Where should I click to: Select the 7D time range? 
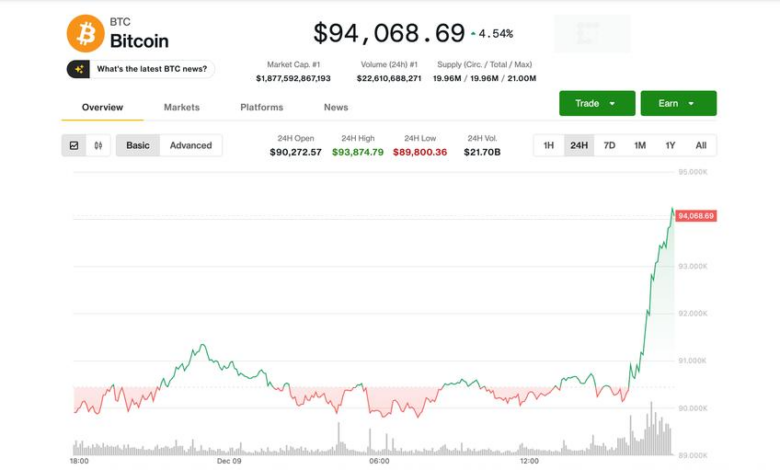[x=609, y=145]
